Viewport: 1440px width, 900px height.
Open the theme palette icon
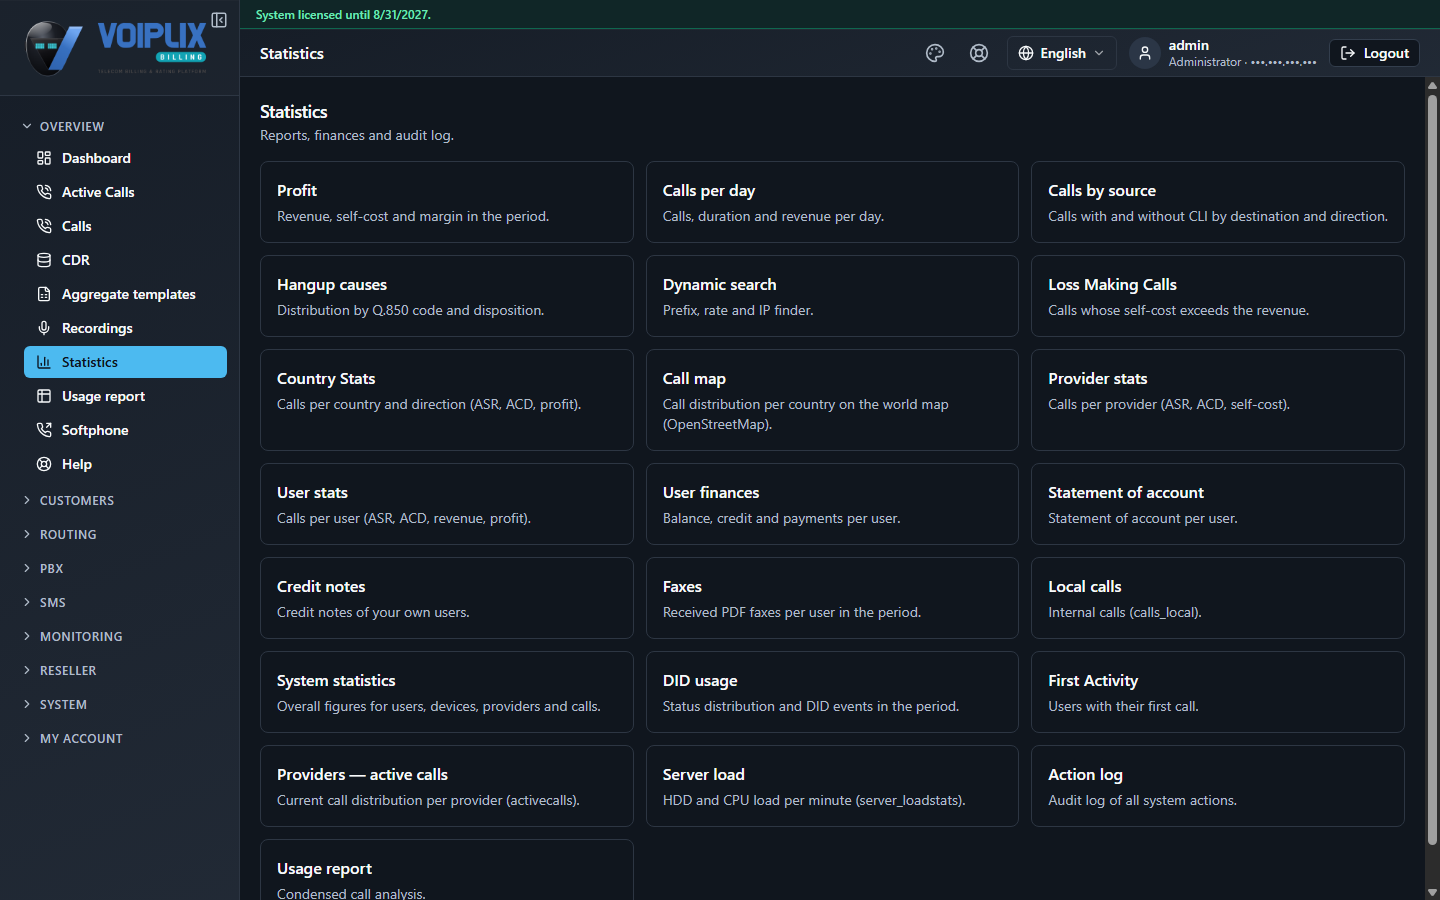935,53
